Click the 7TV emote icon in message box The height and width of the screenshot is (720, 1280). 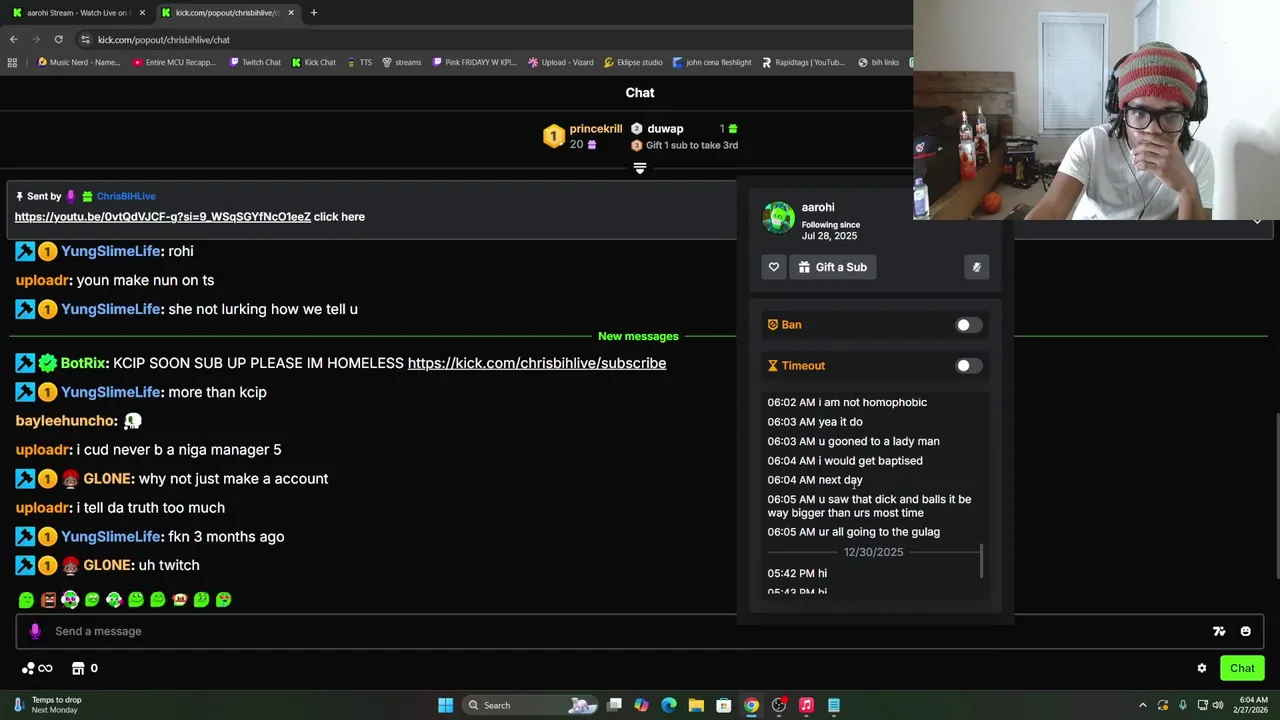pyautogui.click(x=1219, y=631)
